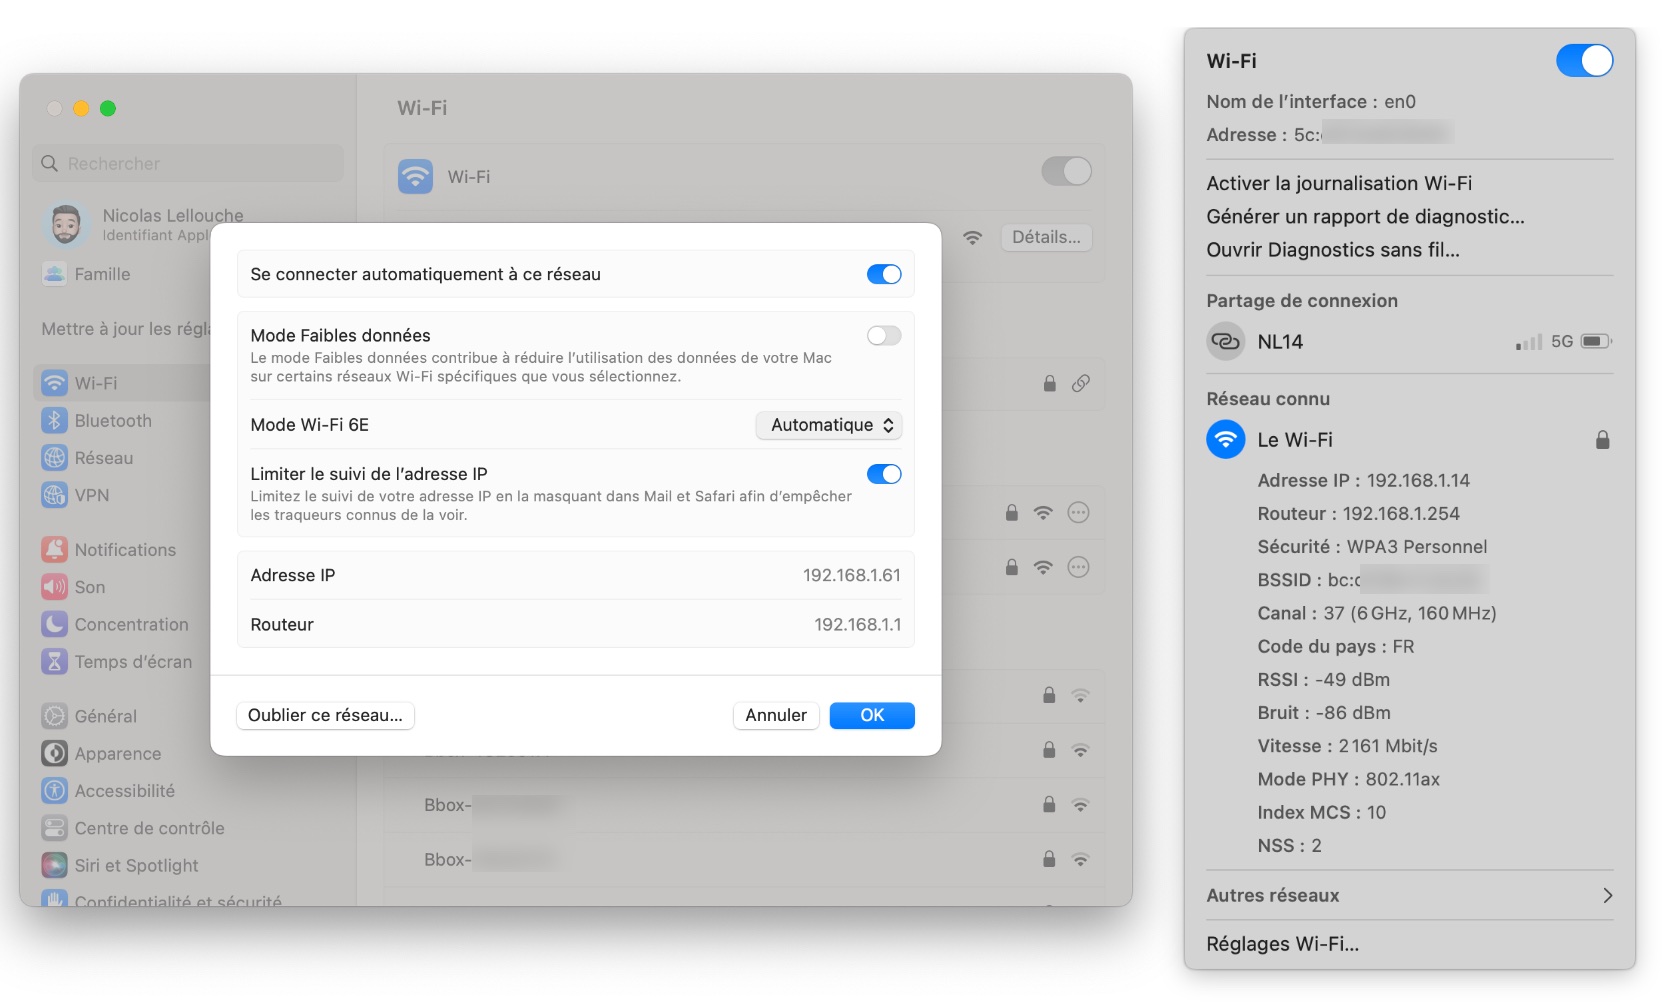Turn off Limiter le suivi de l'adresse IP
The height and width of the screenshot is (1002, 1662).
point(884,474)
